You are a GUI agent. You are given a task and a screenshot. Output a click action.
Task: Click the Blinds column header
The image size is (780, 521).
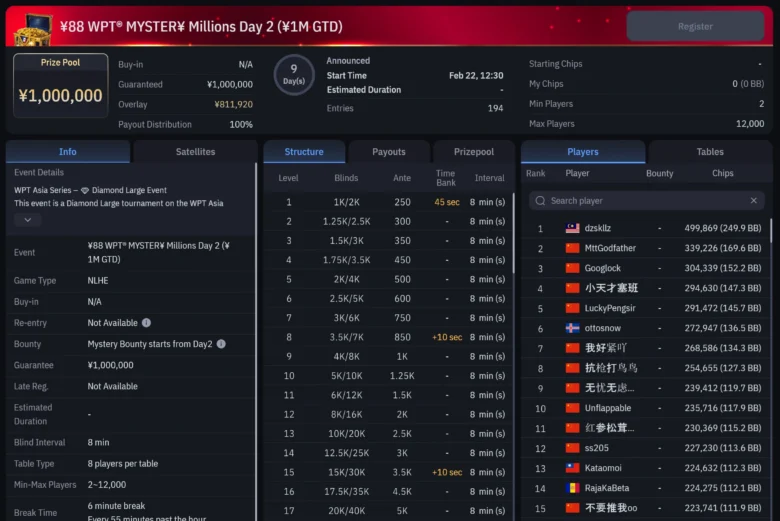(x=346, y=178)
